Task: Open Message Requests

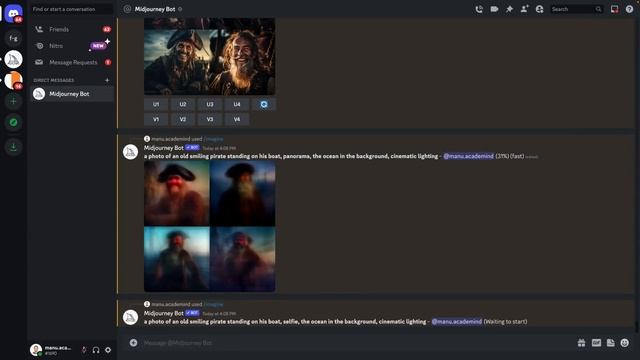Action: (x=72, y=62)
